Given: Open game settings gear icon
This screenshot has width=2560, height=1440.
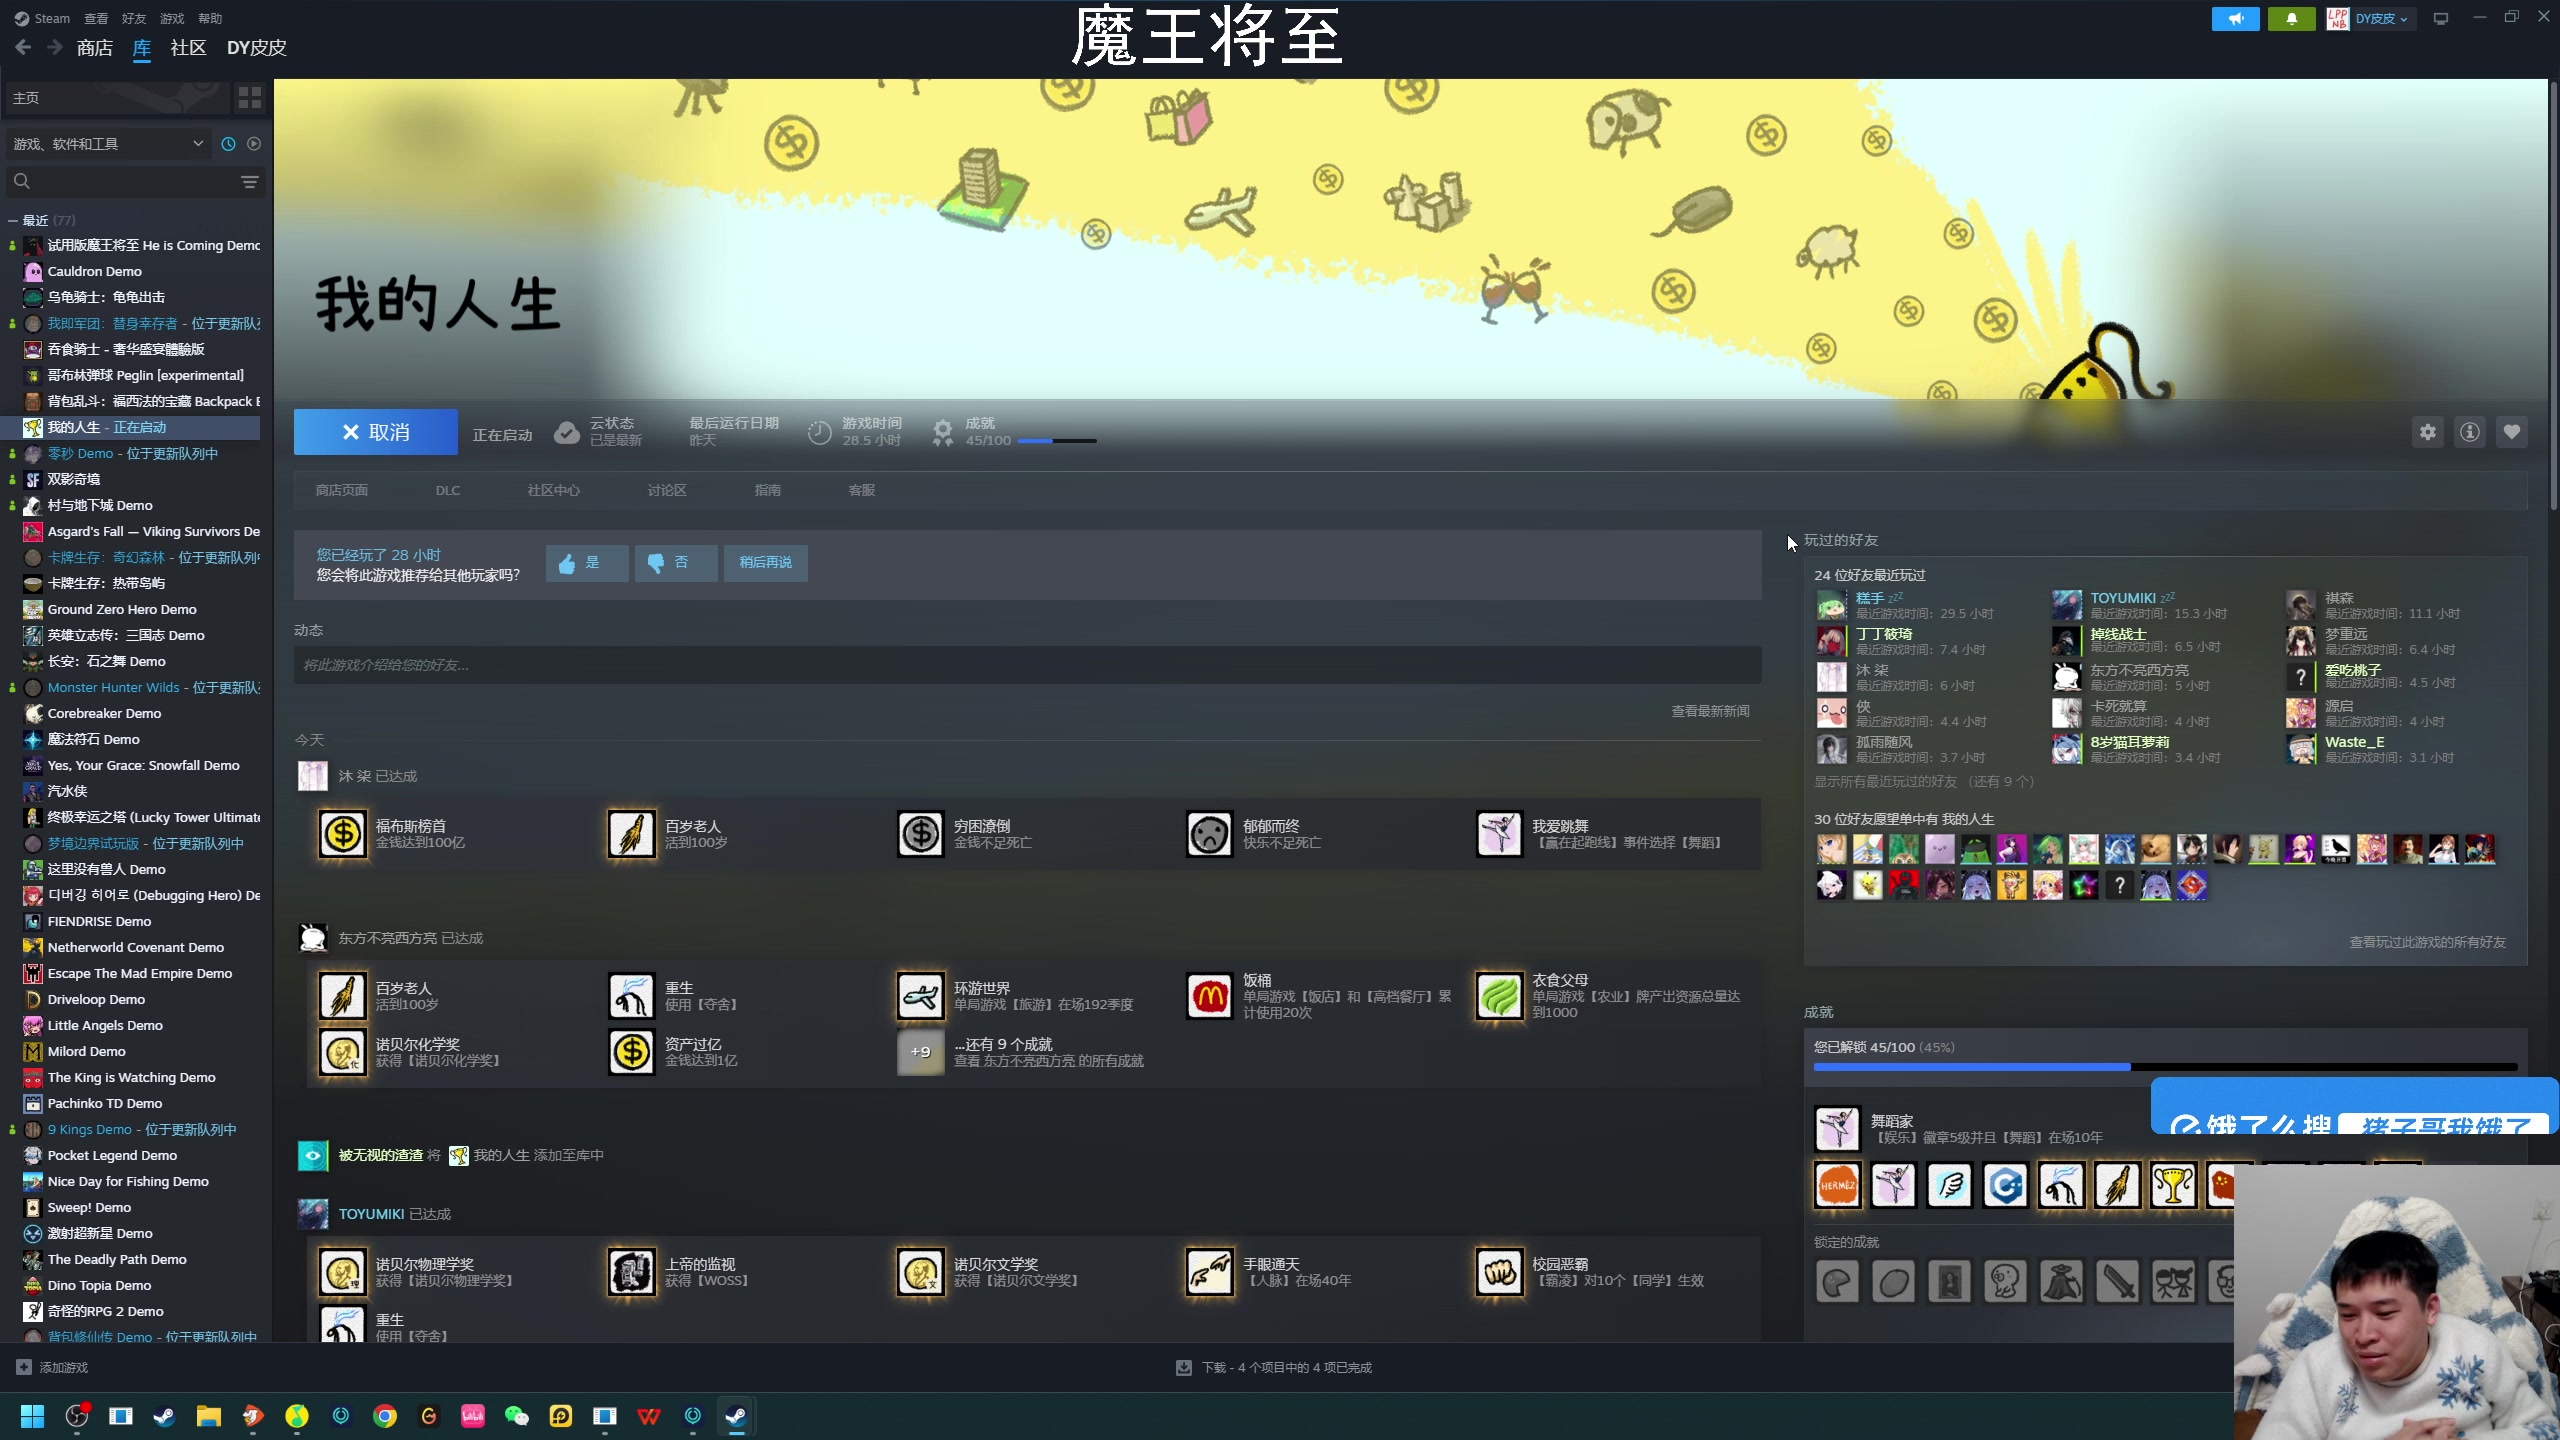Looking at the screenshot, I should pos(2428,432).
